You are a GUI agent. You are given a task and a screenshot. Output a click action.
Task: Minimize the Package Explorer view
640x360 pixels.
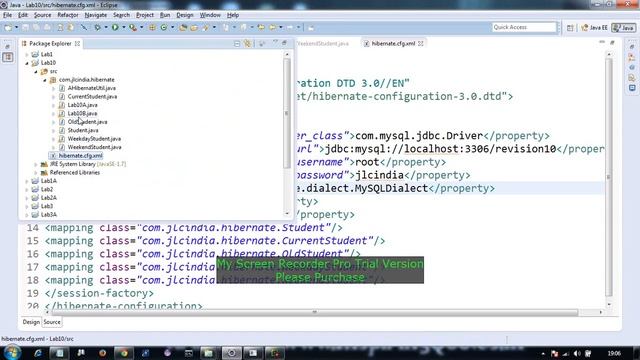tap(275, 42)
